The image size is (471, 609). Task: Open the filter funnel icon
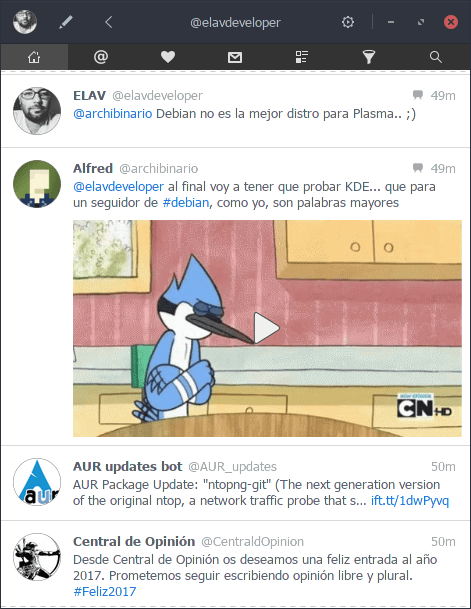368,57
